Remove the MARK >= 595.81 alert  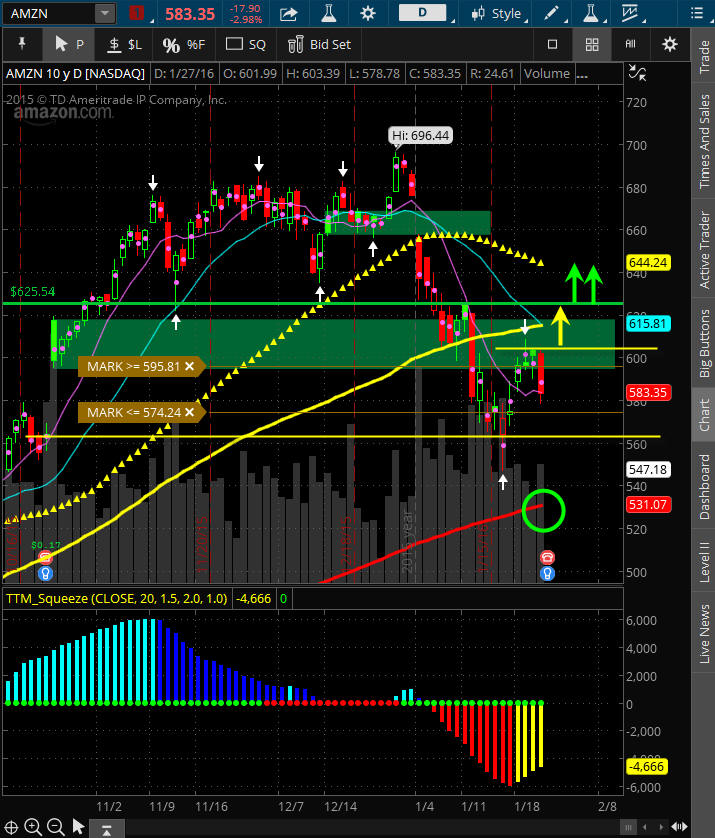coord(189,367)
